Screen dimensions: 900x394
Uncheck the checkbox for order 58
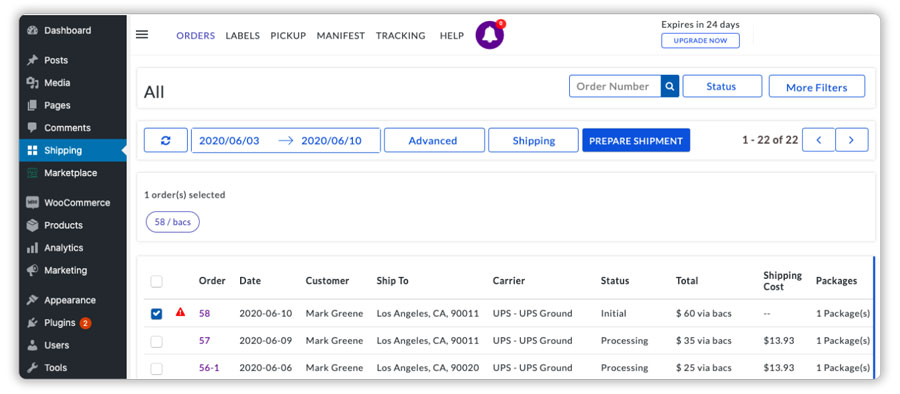[156, 314]
